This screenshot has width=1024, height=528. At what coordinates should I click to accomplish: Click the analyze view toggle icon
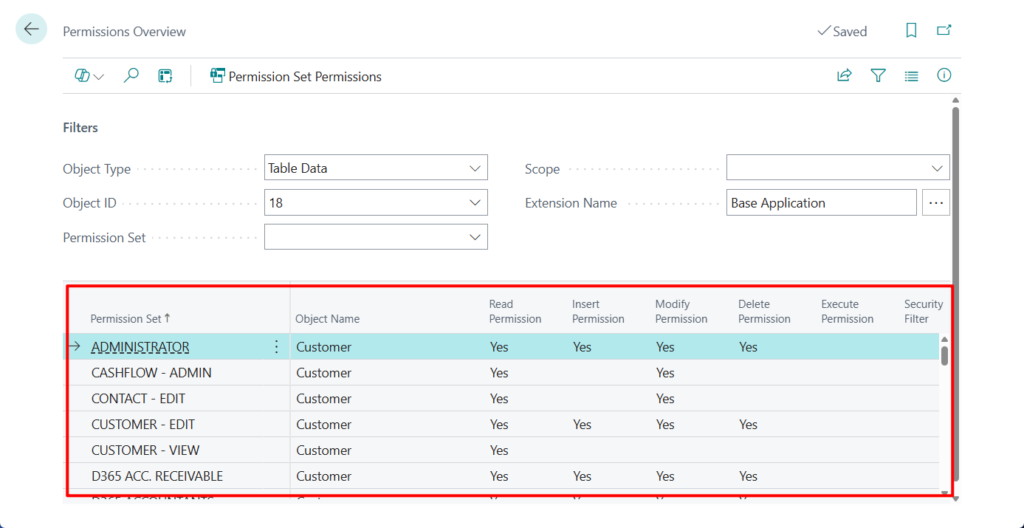pyautogui.click(x=89, y=76)
